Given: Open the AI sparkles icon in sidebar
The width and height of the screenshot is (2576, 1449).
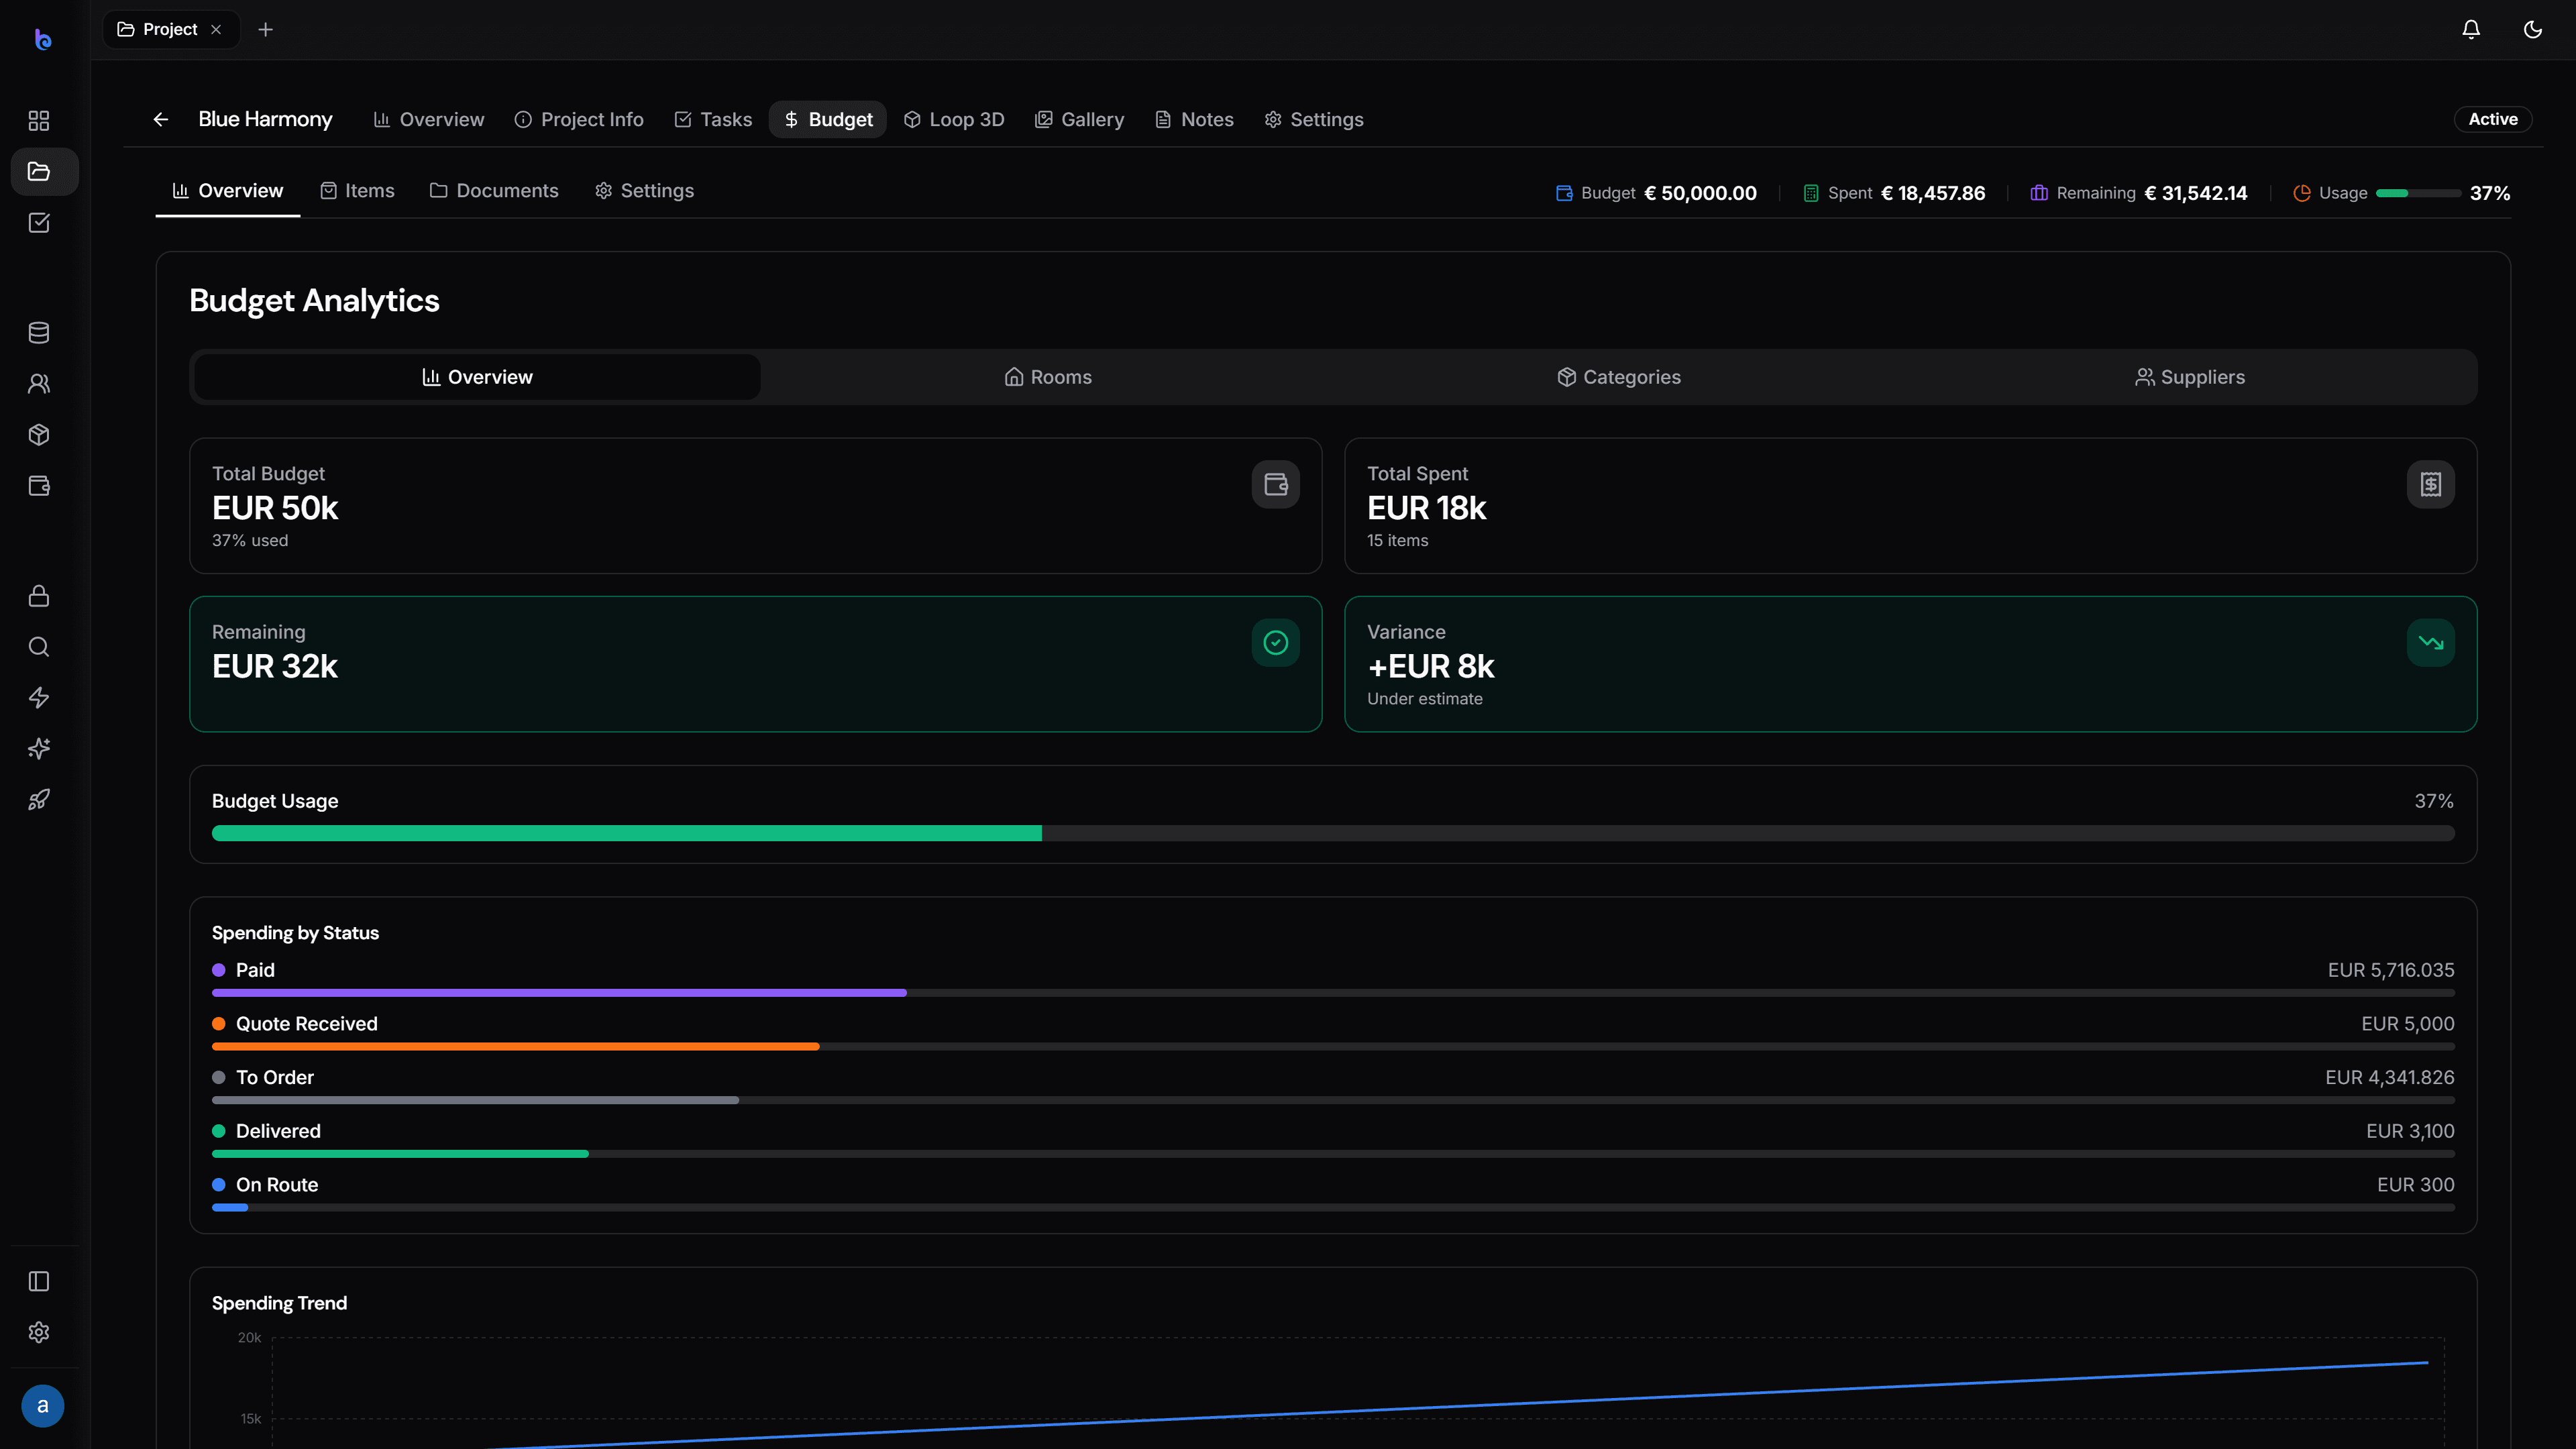Looking at the screenshot, I should 39,749.
